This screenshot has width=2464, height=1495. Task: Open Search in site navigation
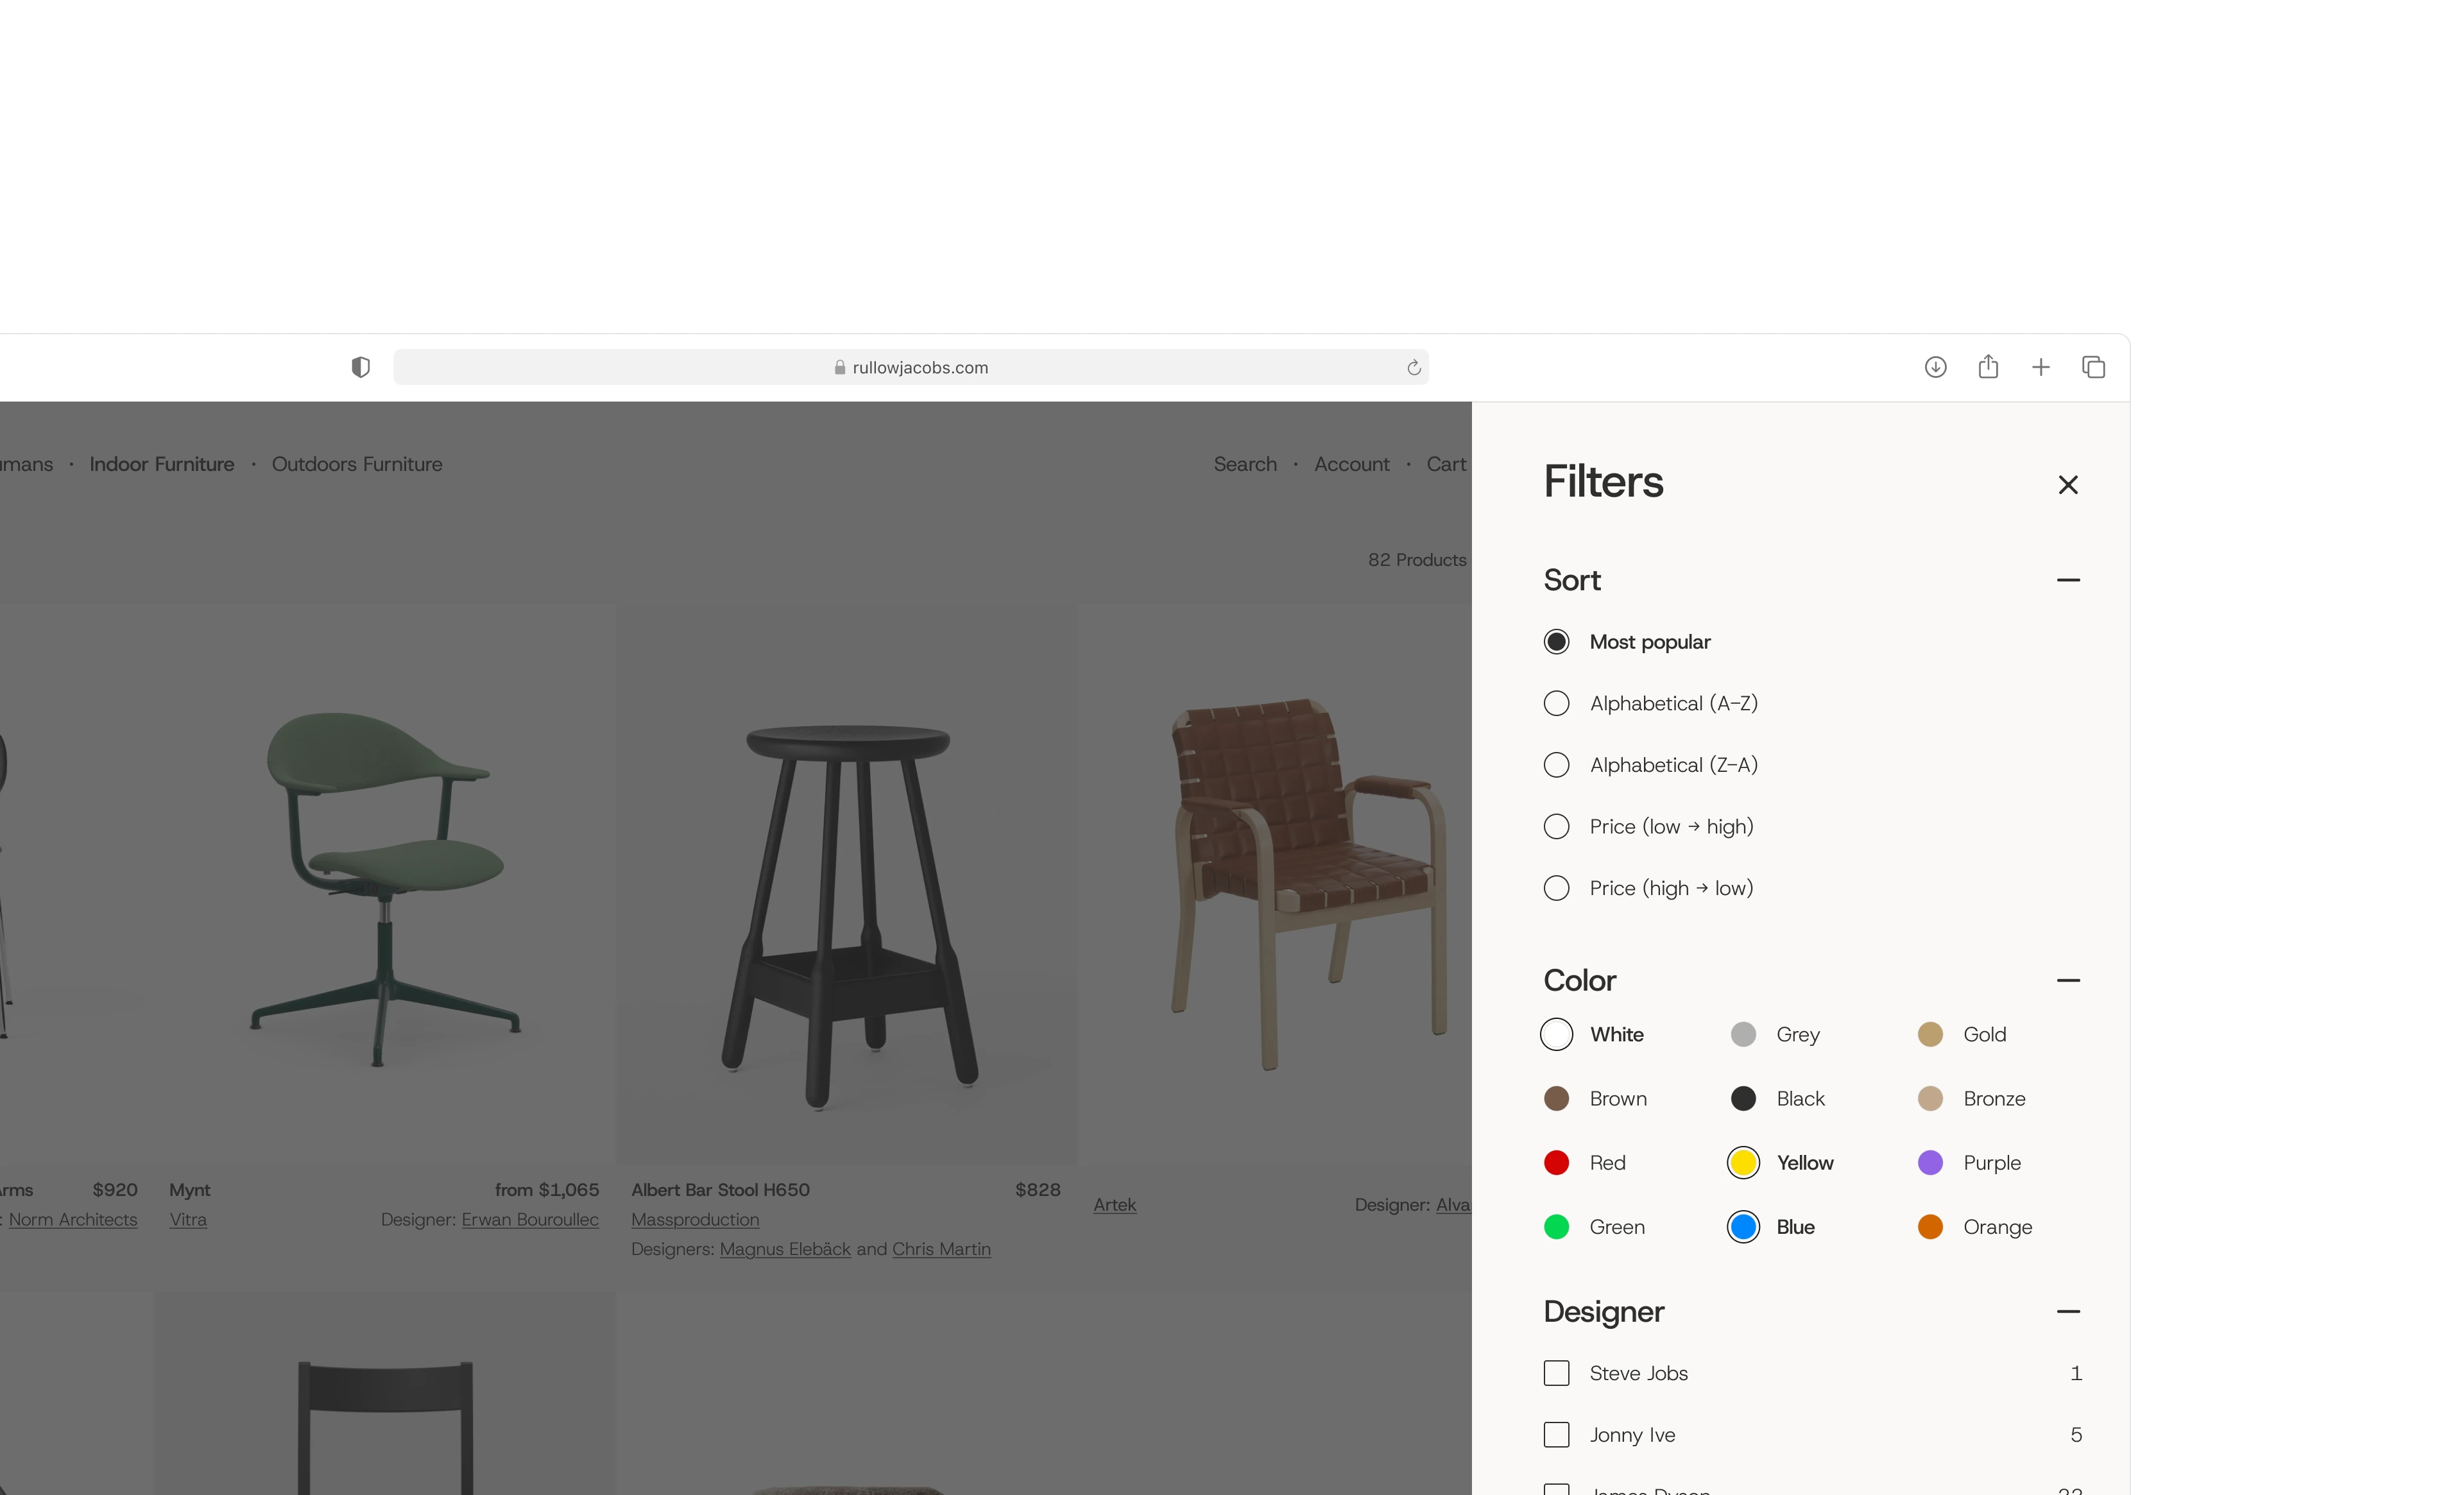click(x=1245, y=464)
